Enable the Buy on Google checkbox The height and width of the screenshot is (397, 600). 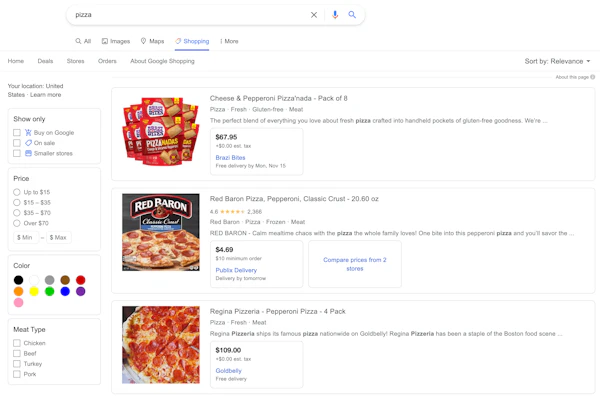pyautogui.click(x=17, y=132)
